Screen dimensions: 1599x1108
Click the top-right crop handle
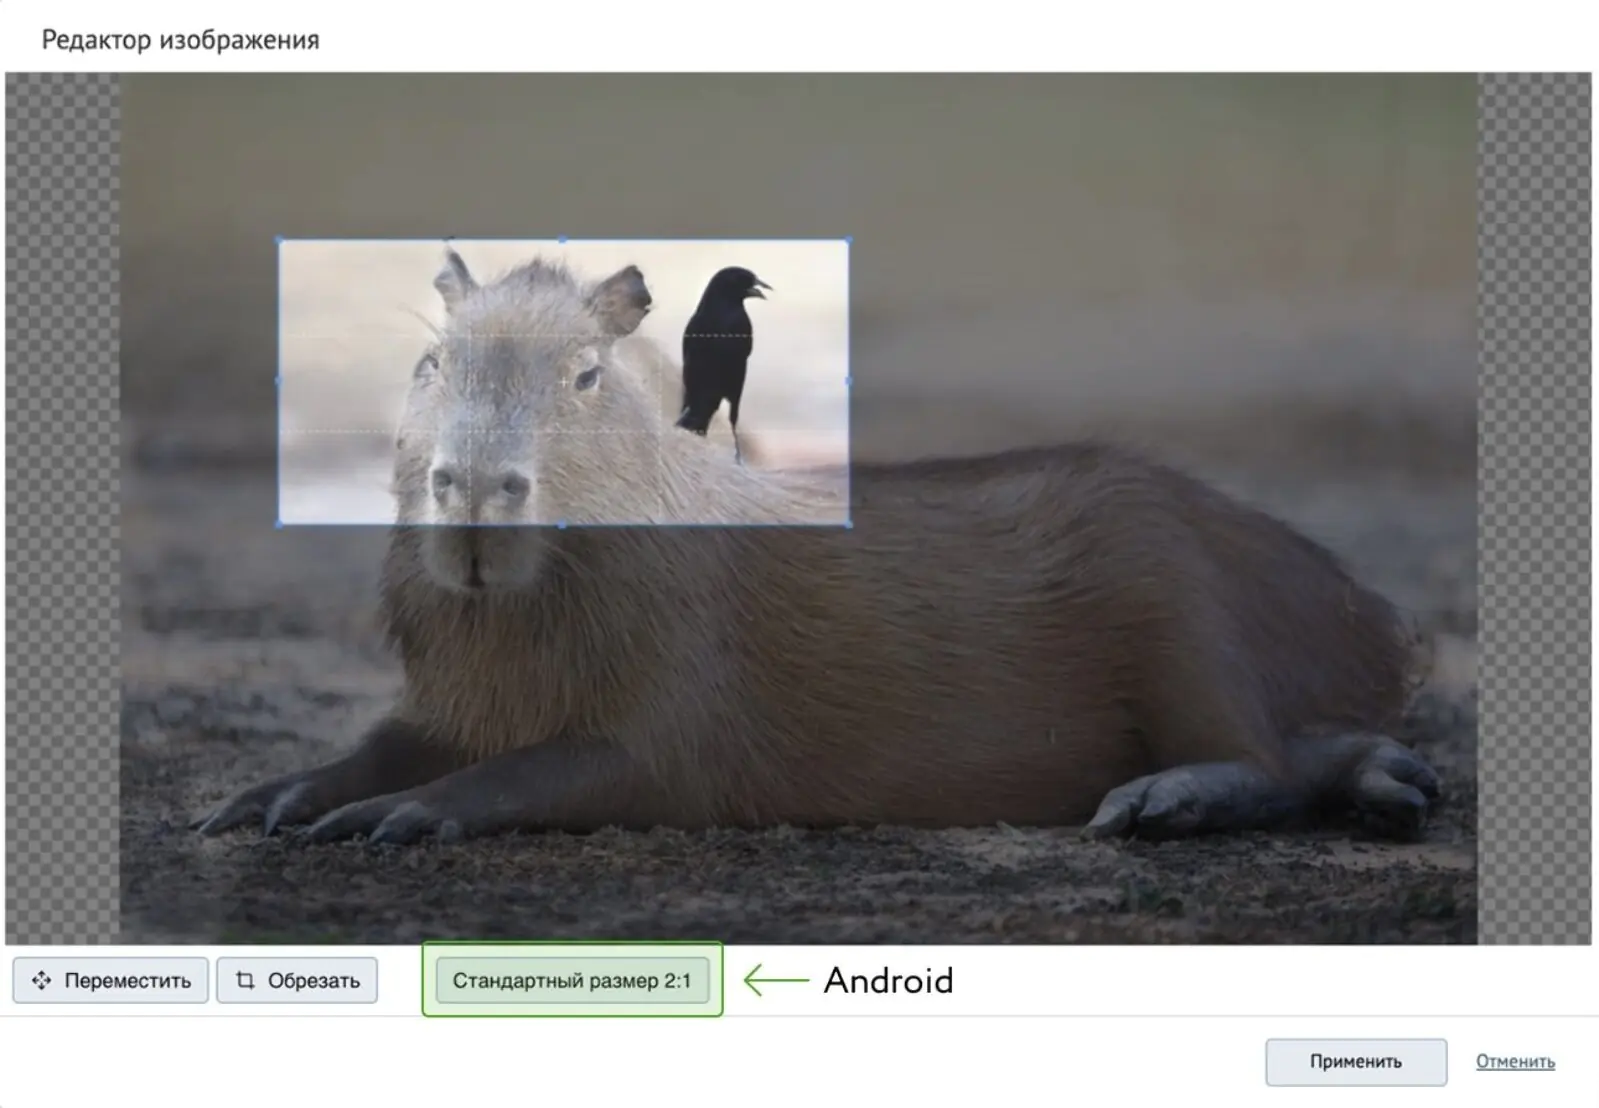(848, 240)
